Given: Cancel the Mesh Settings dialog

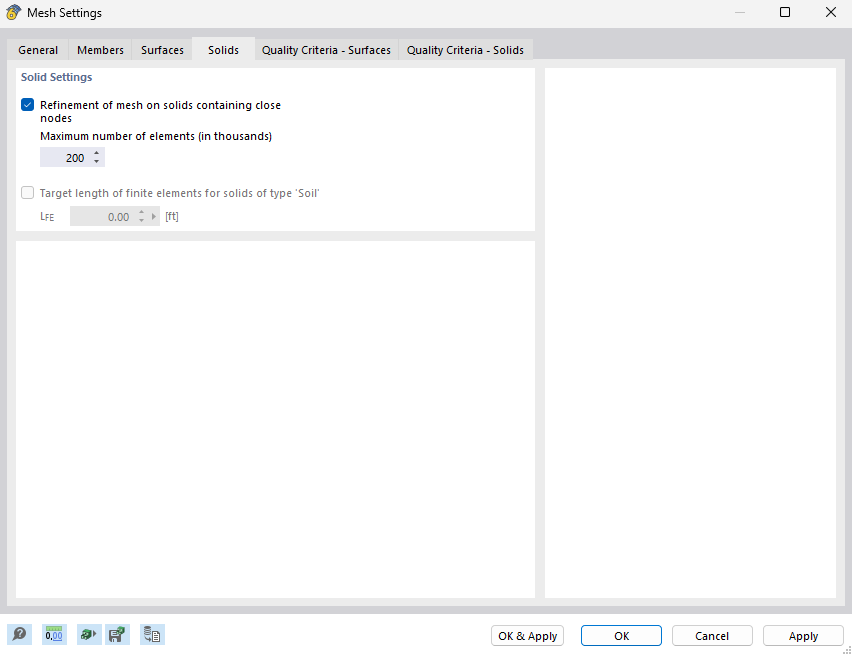Looking at the screenshot, I should pyautogui.click(x=711, y=635).
